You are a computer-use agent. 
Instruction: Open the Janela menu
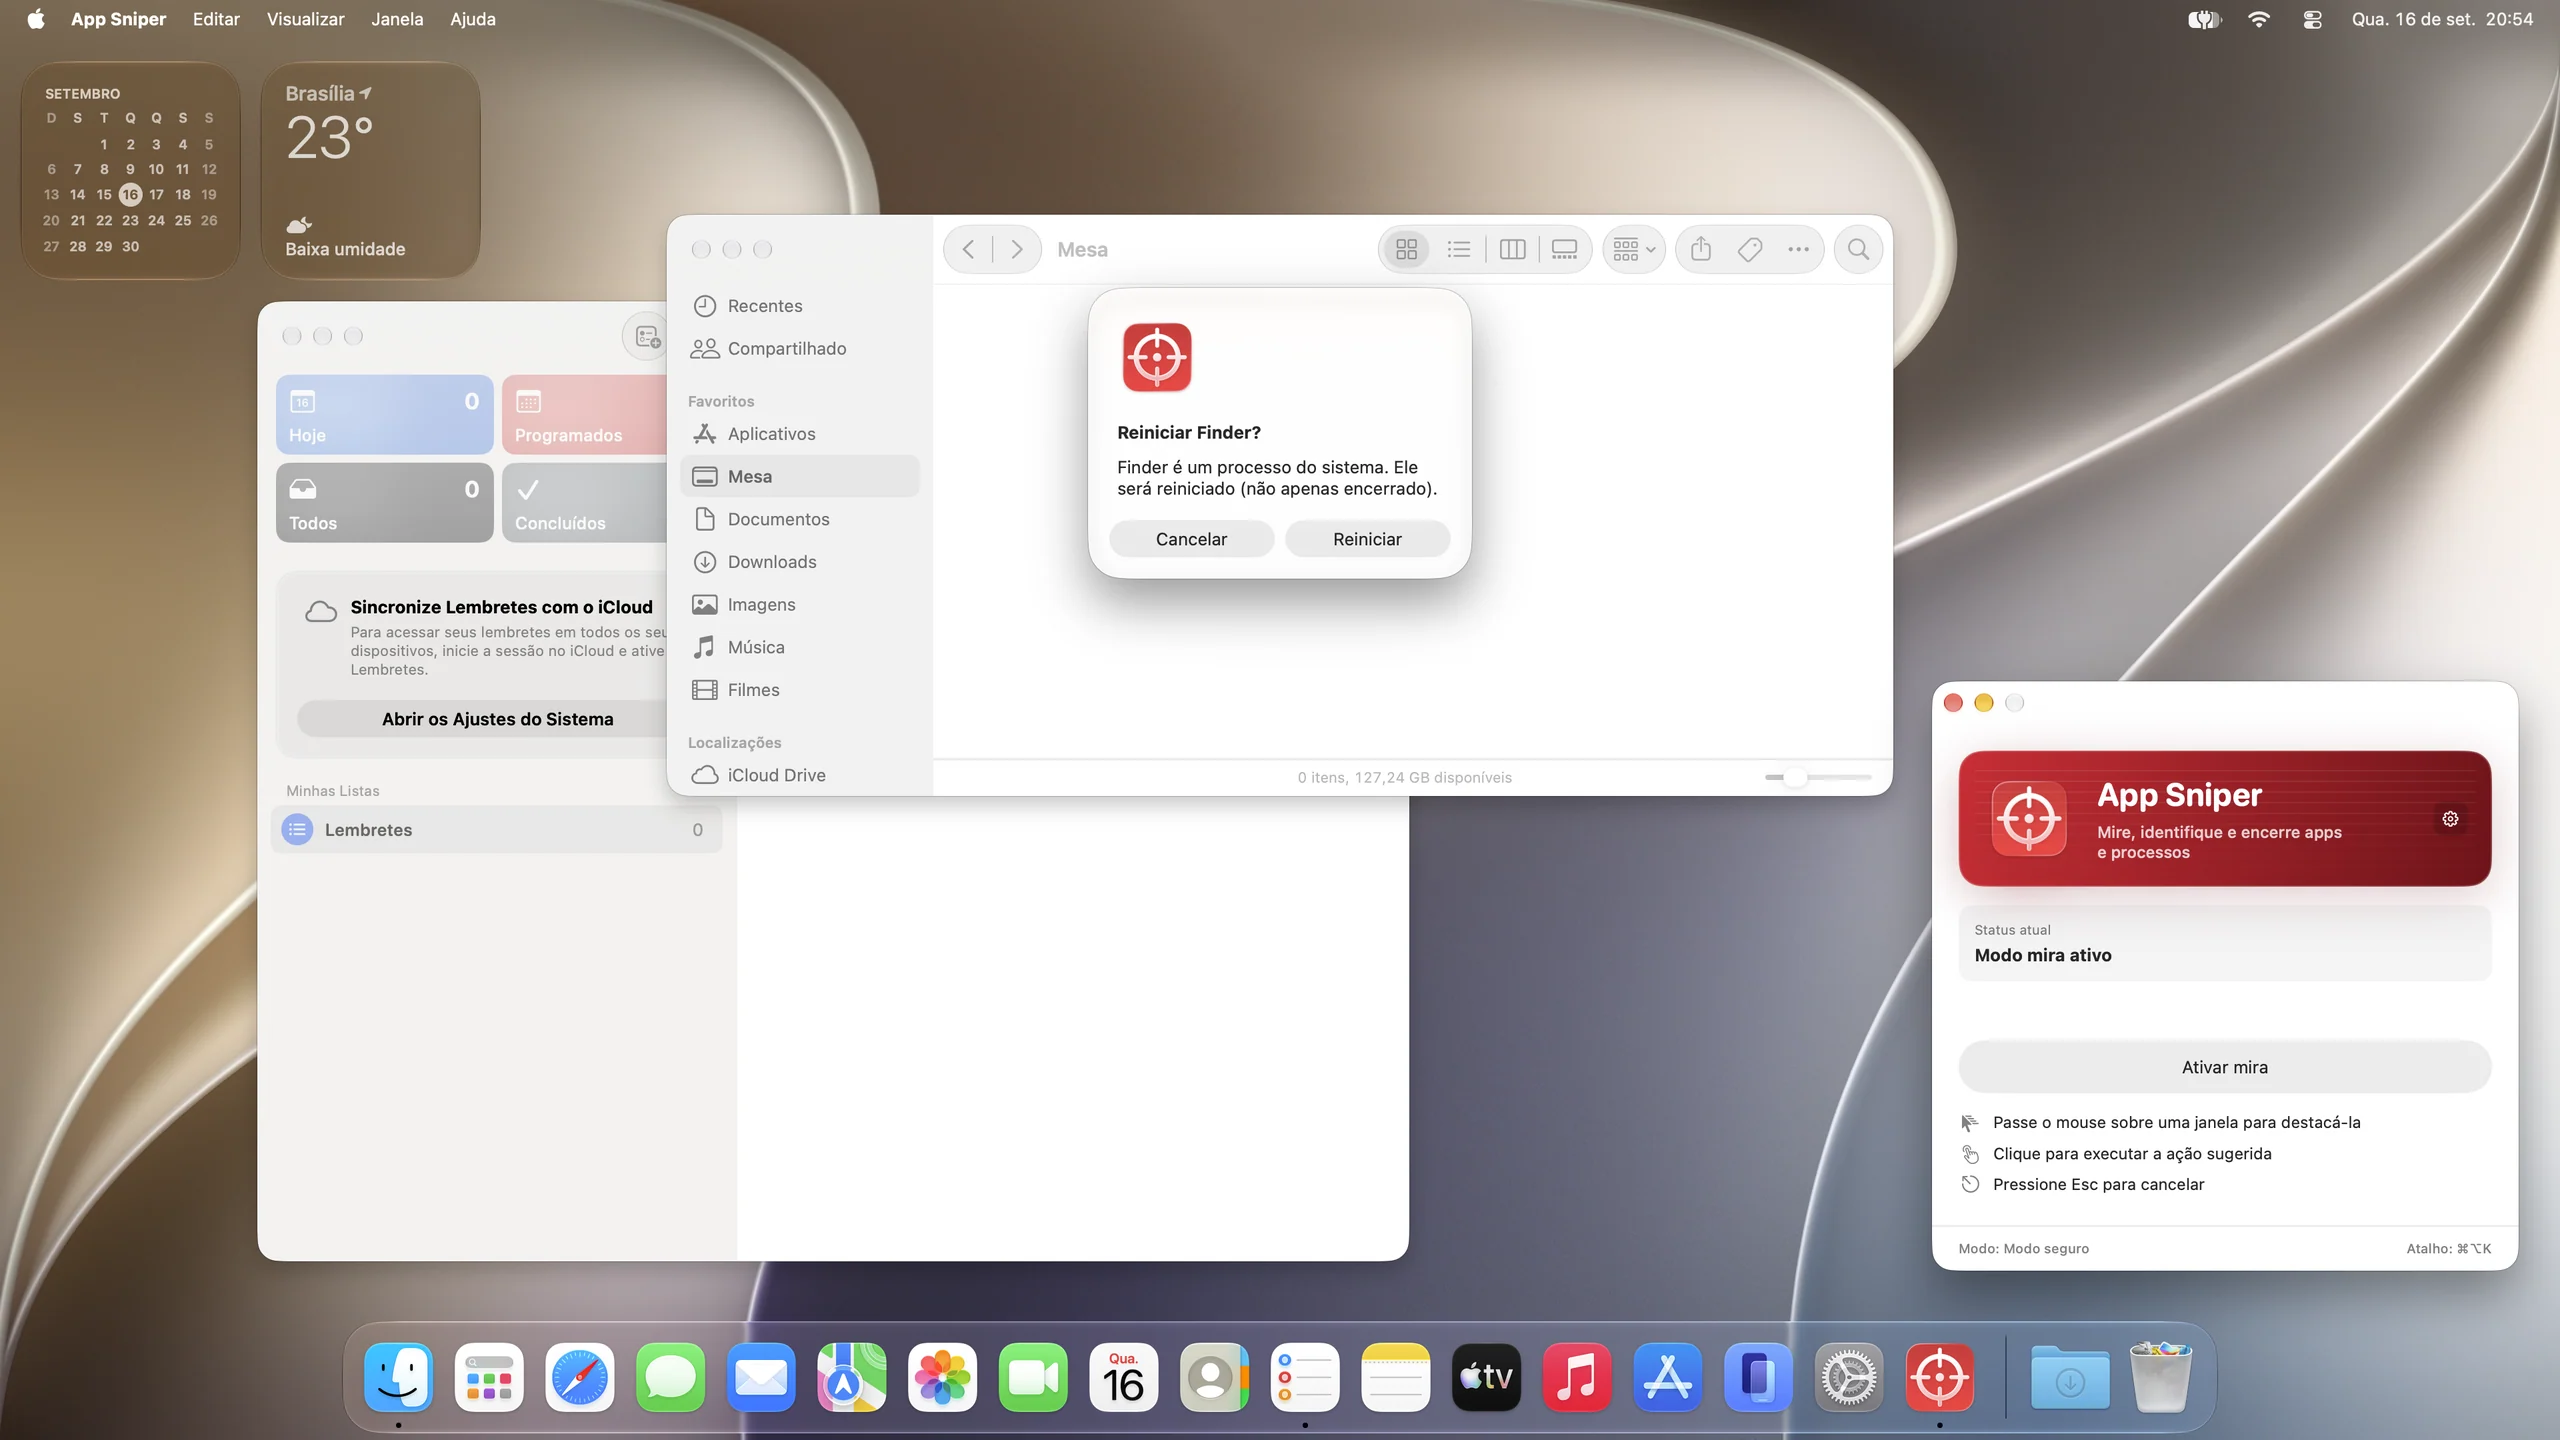397,19
